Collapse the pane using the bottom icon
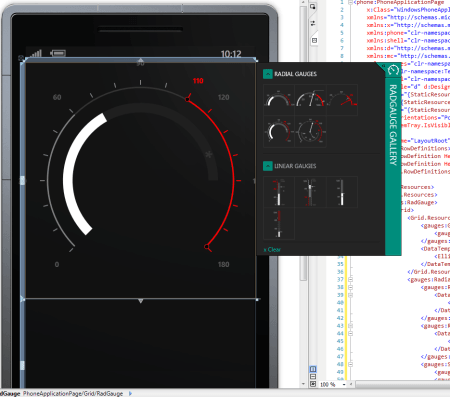 pos(313,384)
